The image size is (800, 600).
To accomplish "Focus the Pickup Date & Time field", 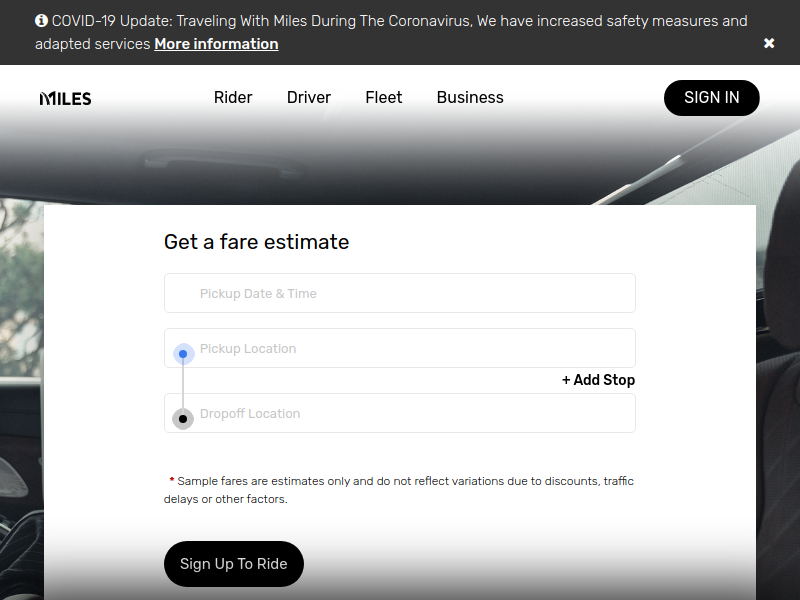I will click(399, 293).
